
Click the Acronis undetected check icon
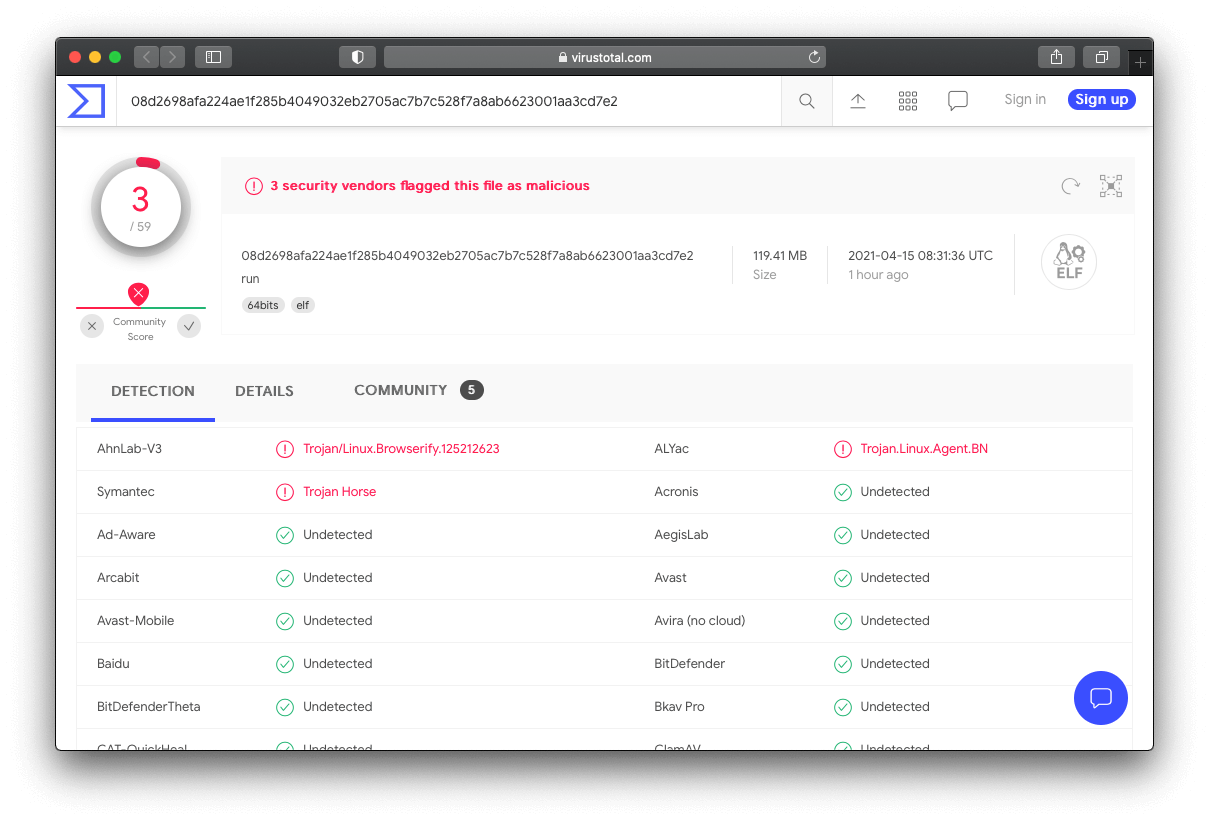click(x=843, y=492)
